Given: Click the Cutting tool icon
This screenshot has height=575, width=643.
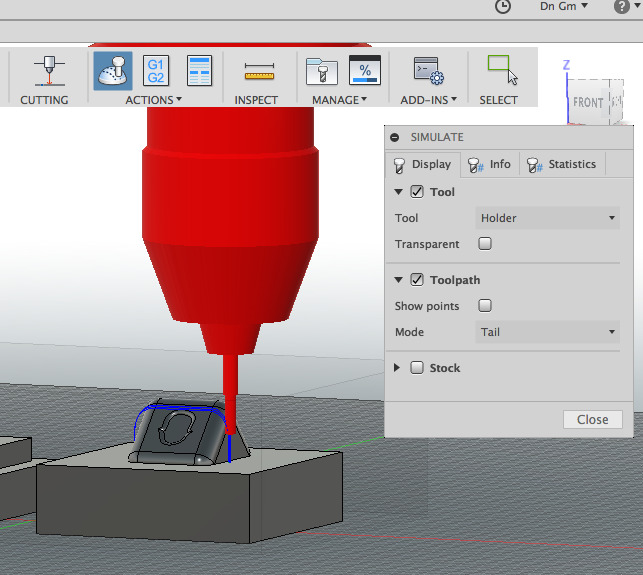Looking at the screenshot, I should coord(45,71).
